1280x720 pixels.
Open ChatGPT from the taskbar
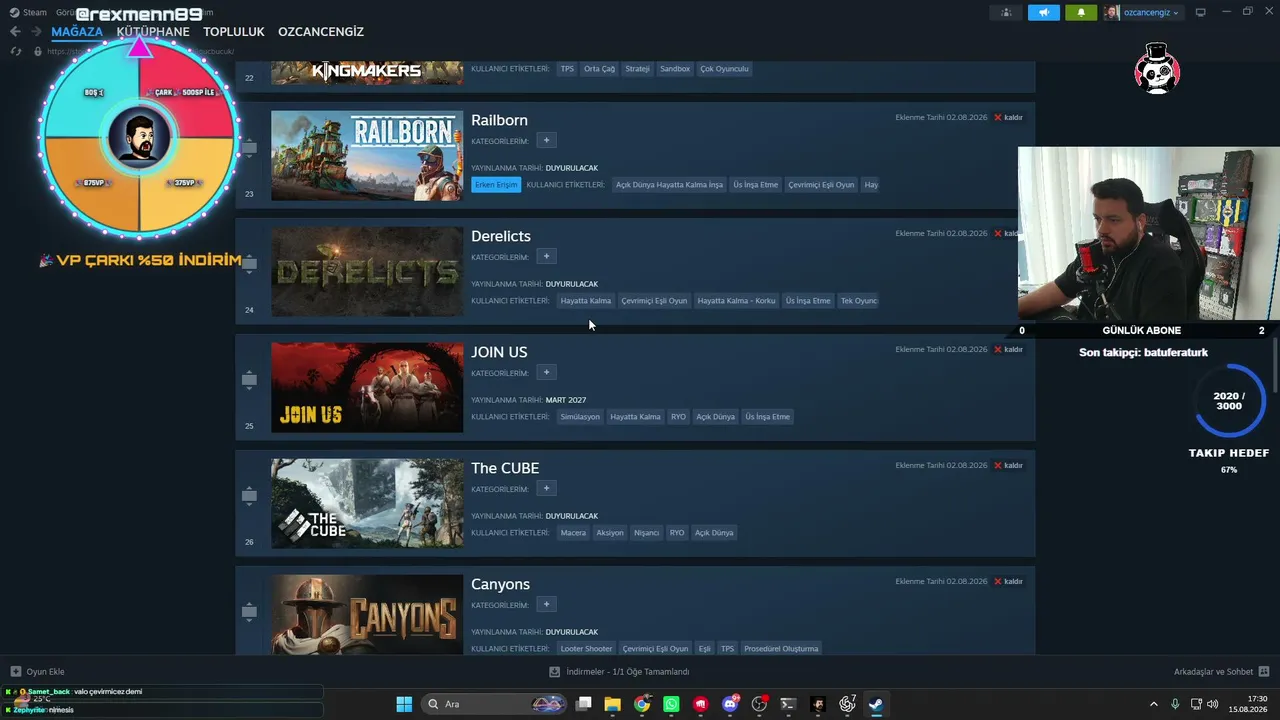point(847,704)
